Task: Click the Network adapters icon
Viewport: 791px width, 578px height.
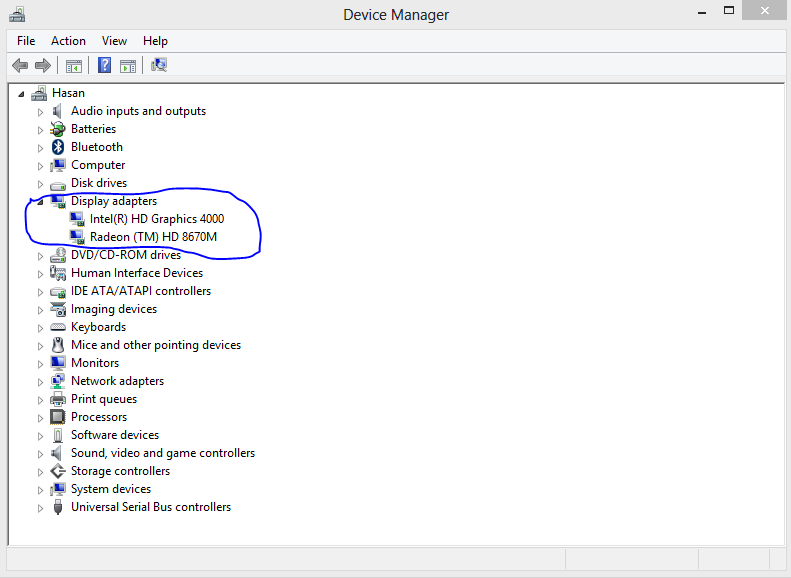Action: pyautogui.click(x=58, y=381)
